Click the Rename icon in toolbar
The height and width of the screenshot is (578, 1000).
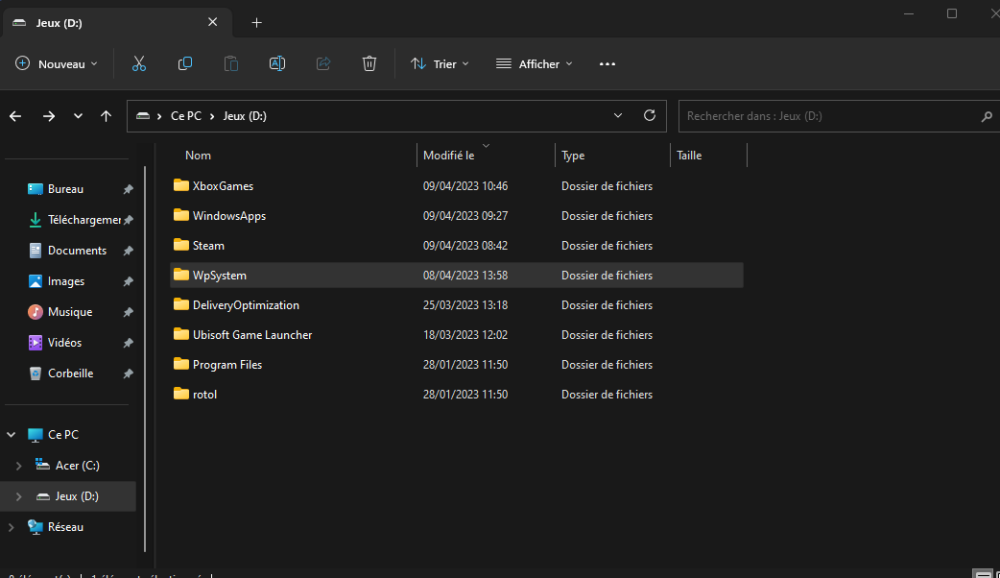click(x=277, y=64)
